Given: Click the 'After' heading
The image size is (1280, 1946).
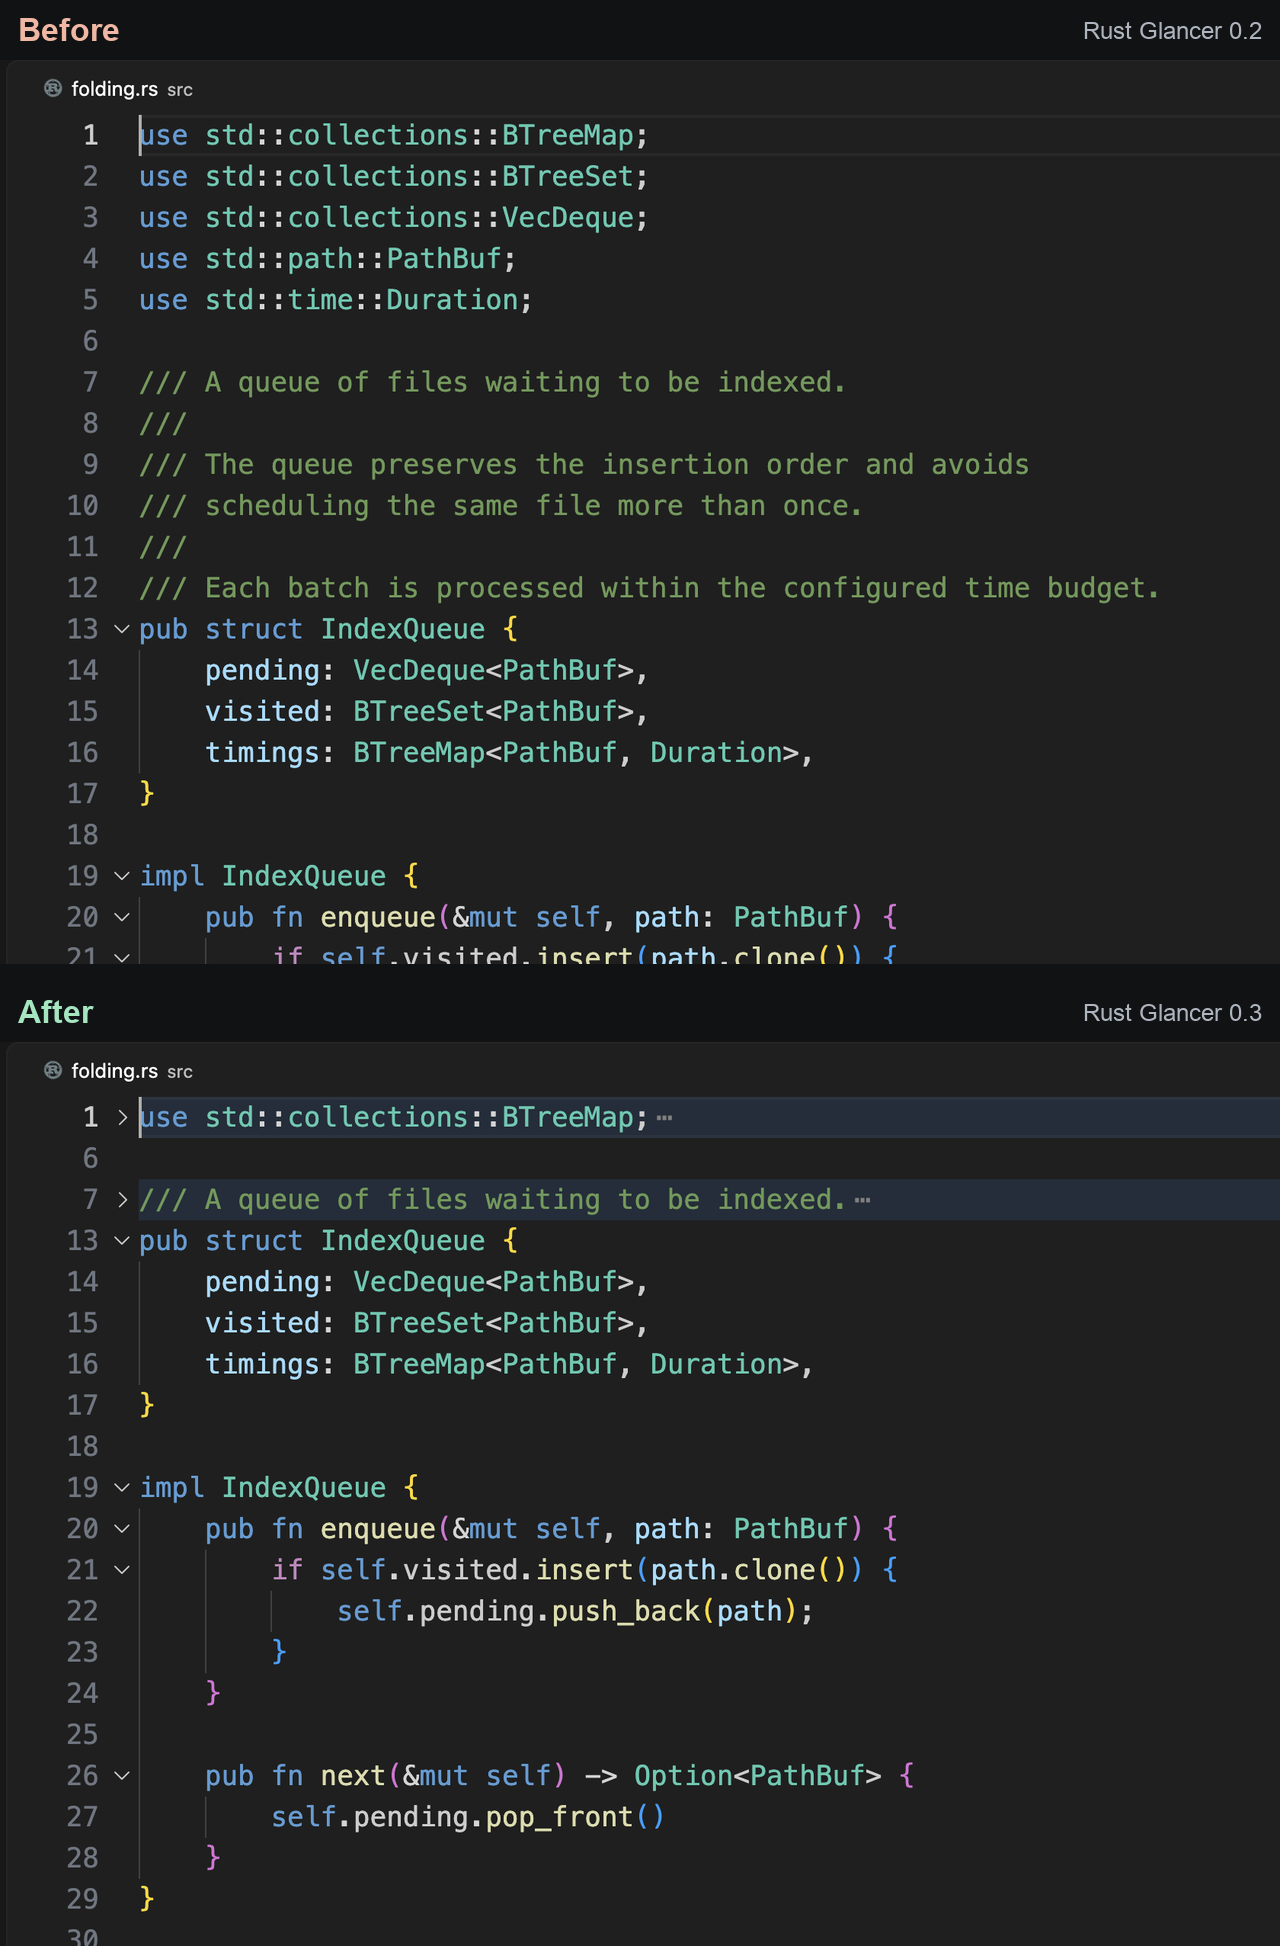Looking at the screenshot, I should tap(56, 1012).
